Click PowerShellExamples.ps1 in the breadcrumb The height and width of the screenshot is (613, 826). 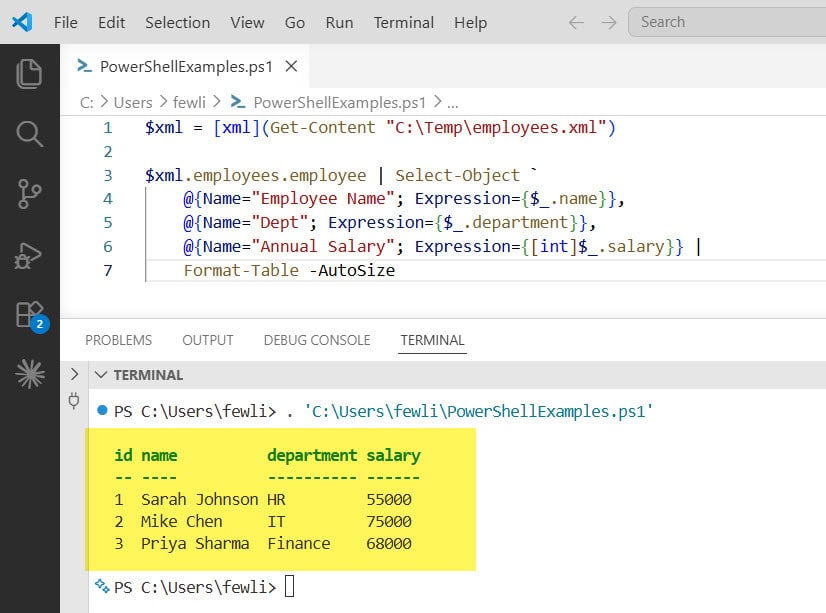339,102
